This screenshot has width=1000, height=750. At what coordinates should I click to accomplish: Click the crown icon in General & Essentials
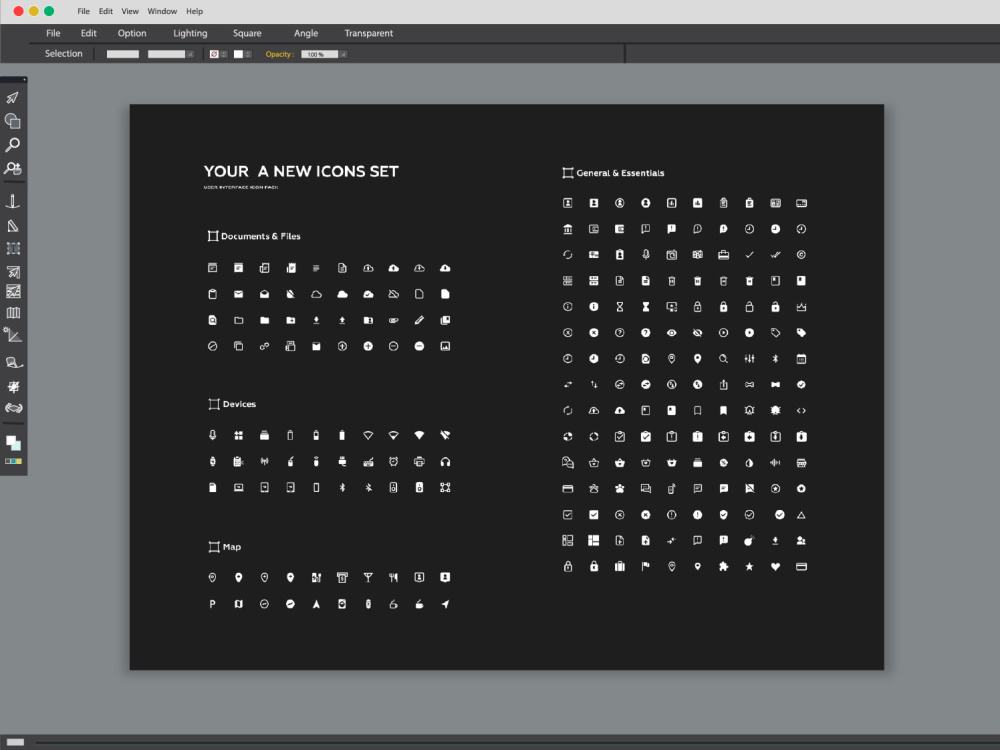tap(802, 307)
